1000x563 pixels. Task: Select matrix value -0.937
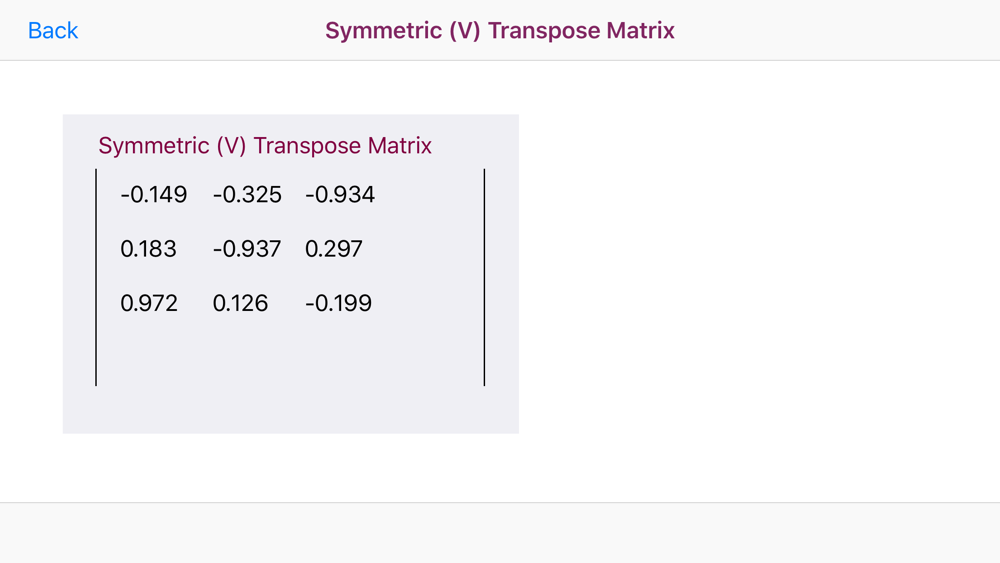(247, 249)
